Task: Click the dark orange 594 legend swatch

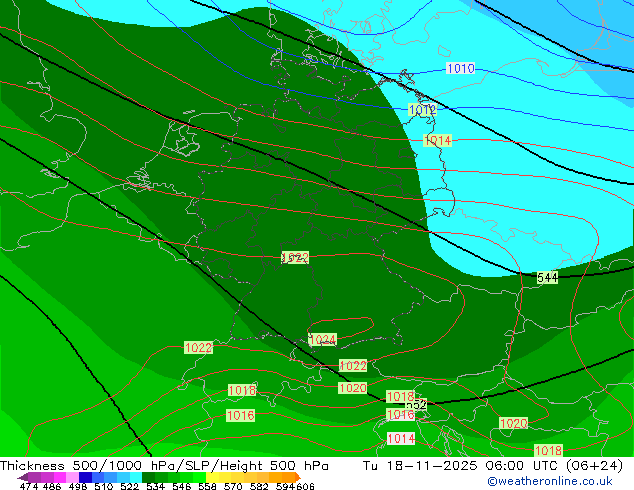Action: [288, 477]
